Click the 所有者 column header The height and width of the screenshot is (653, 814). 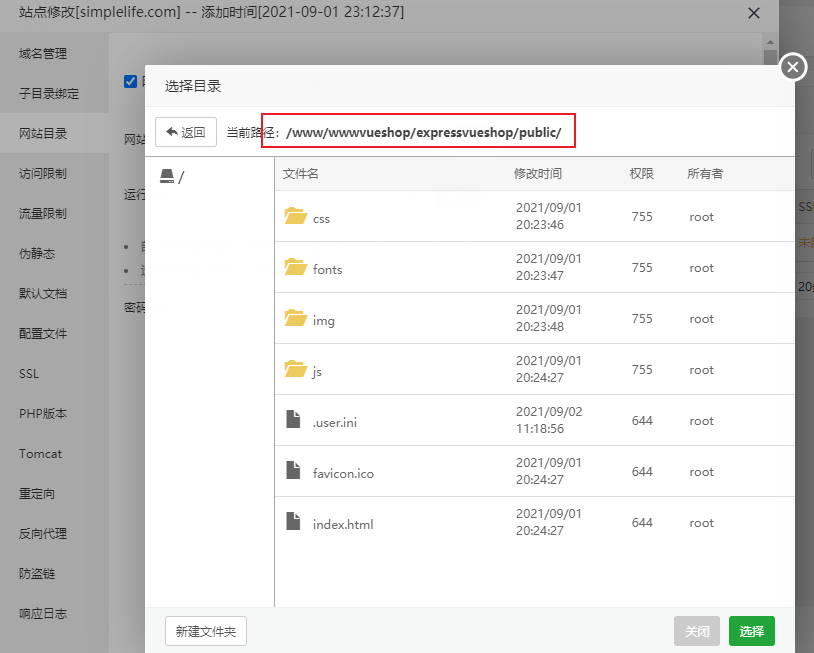click(705, 173)
